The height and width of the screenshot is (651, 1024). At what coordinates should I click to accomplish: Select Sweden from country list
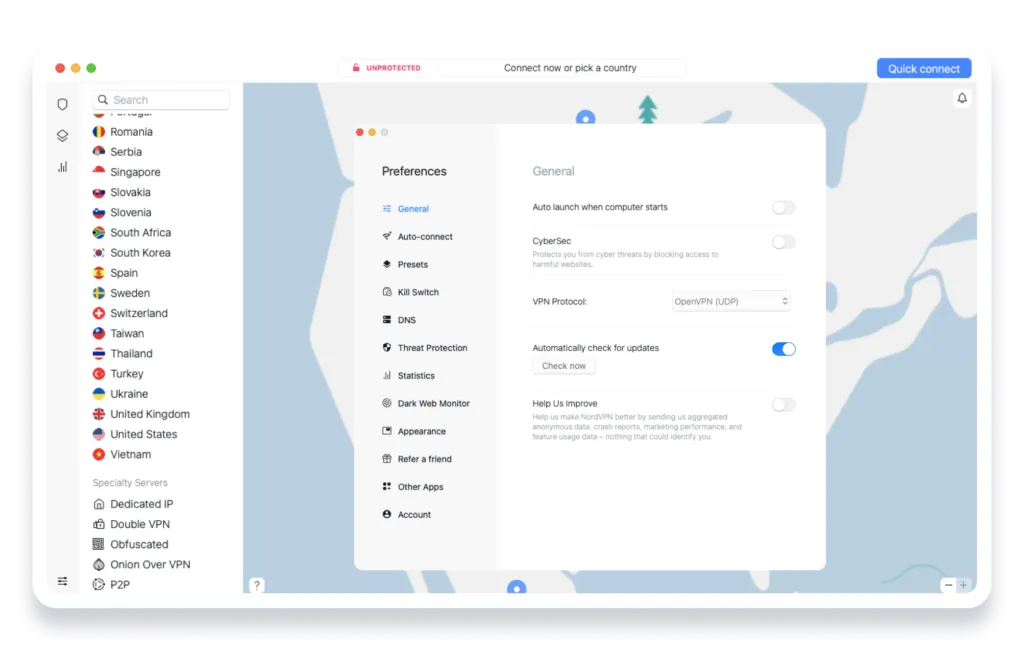click(x=130, y=293)
